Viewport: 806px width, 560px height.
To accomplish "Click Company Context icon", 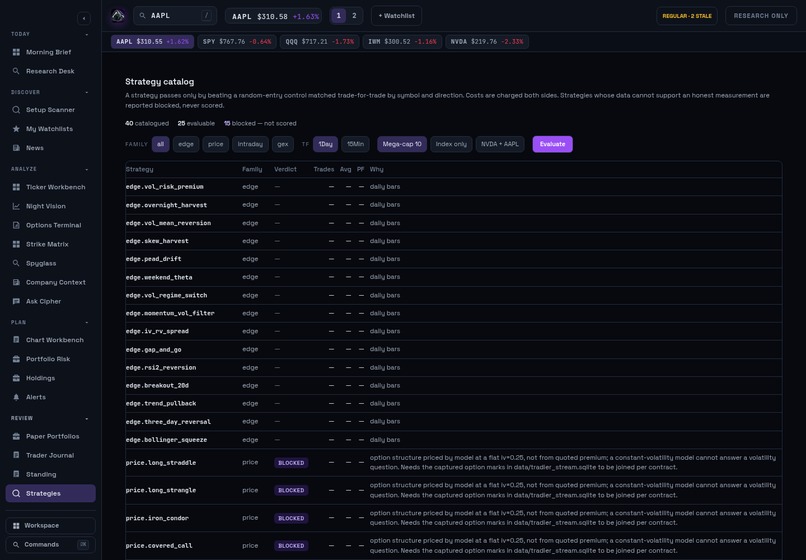I will (16, 282).
